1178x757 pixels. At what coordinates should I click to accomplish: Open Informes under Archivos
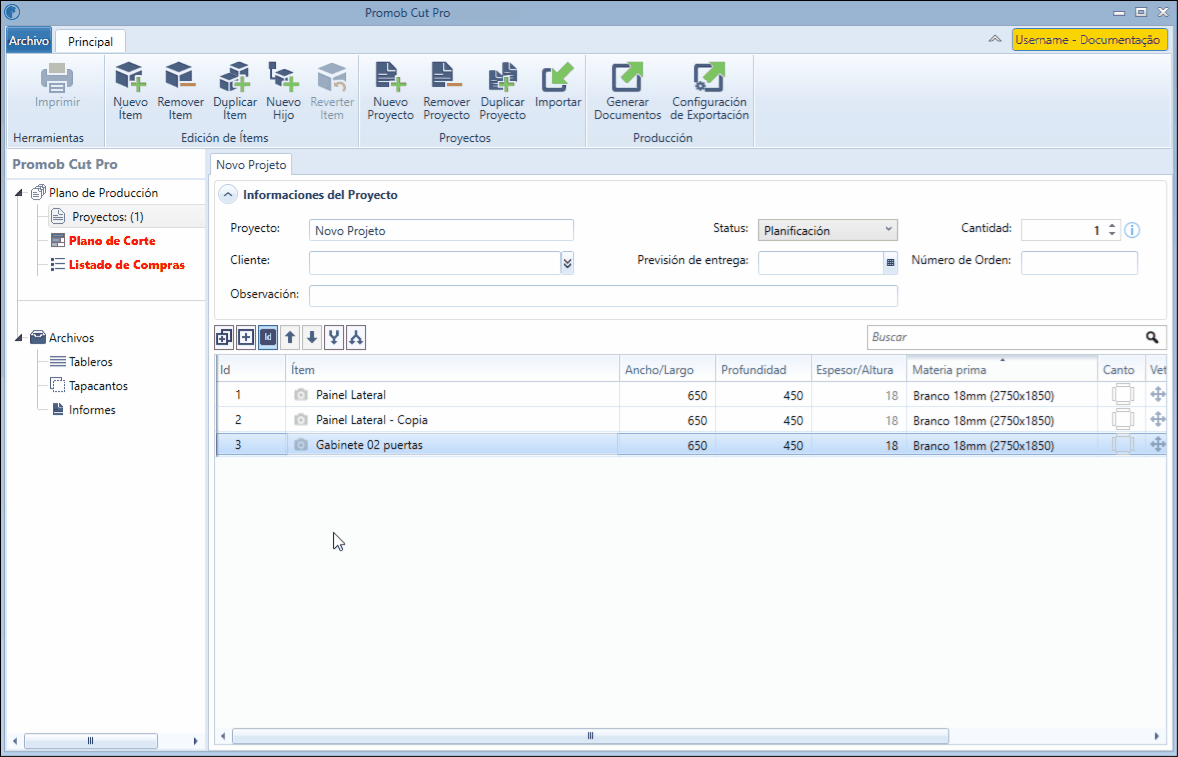[x=92, y=410]
